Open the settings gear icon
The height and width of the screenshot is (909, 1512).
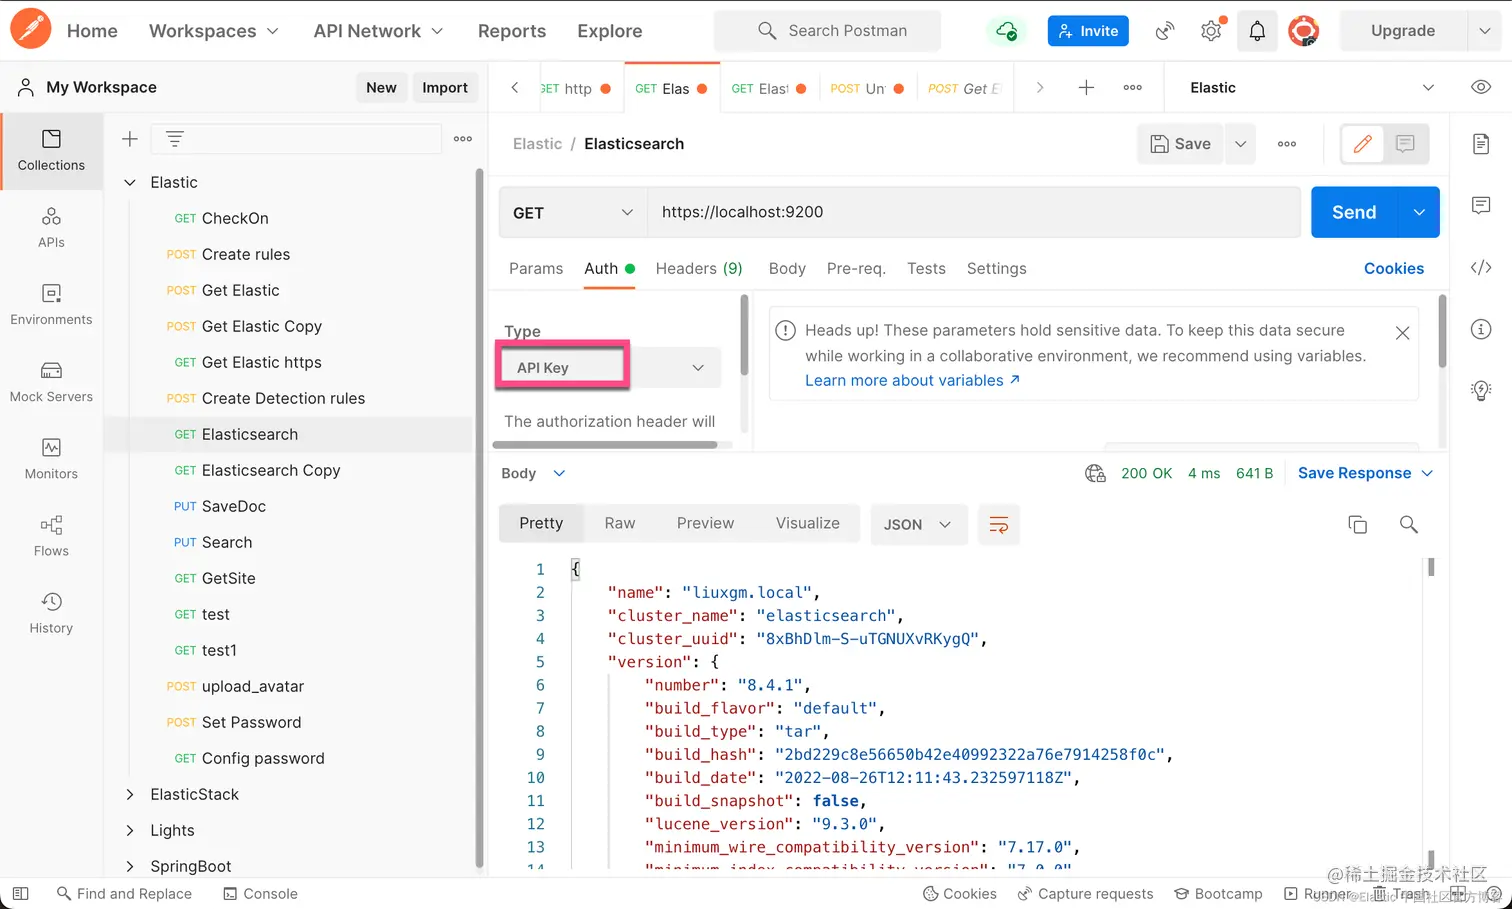(x=1212, y=30)
